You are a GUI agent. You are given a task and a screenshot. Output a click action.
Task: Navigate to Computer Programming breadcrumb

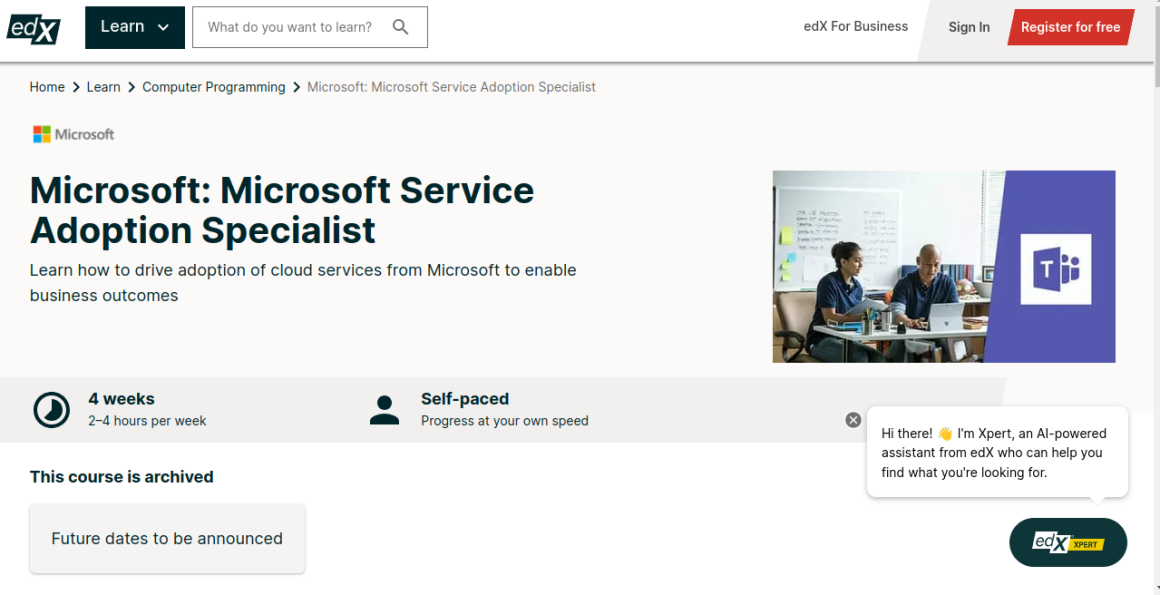click(x=214, y=87)
